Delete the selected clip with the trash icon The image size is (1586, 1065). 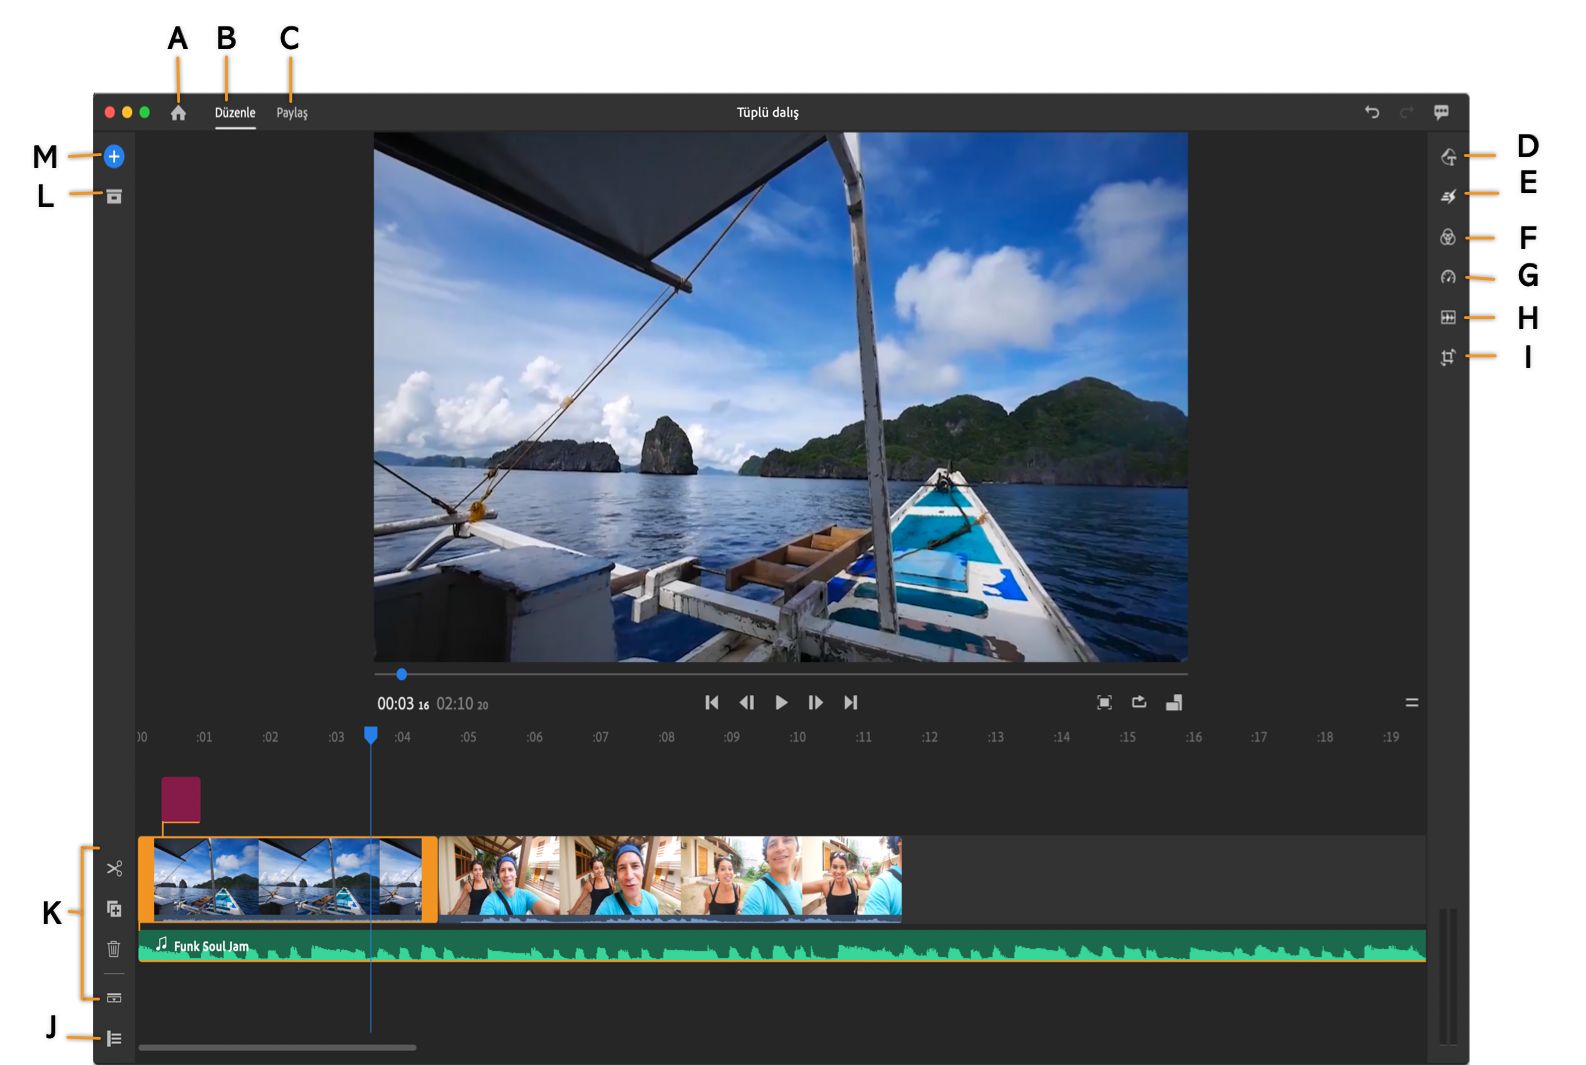tap(114, 948)
